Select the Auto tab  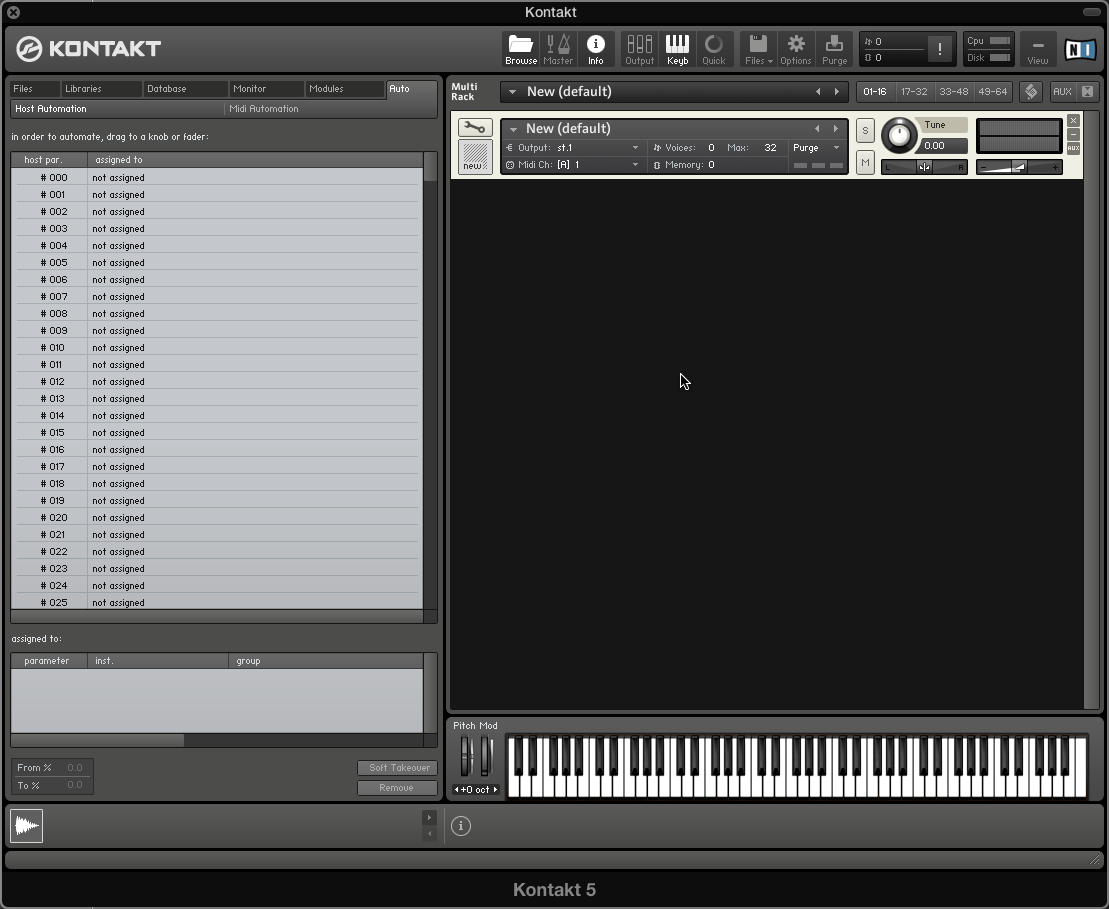pyautogui.click(x=411, y=89)
